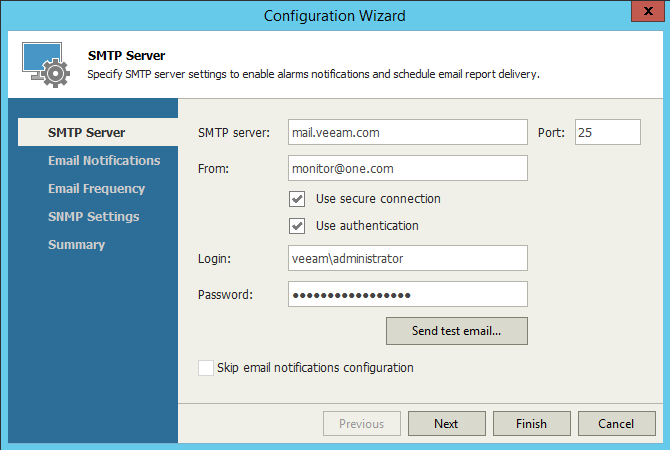The image size is (670, 450).
Task: Switch to the SNMP Settings step
Action: click(93, 216)
